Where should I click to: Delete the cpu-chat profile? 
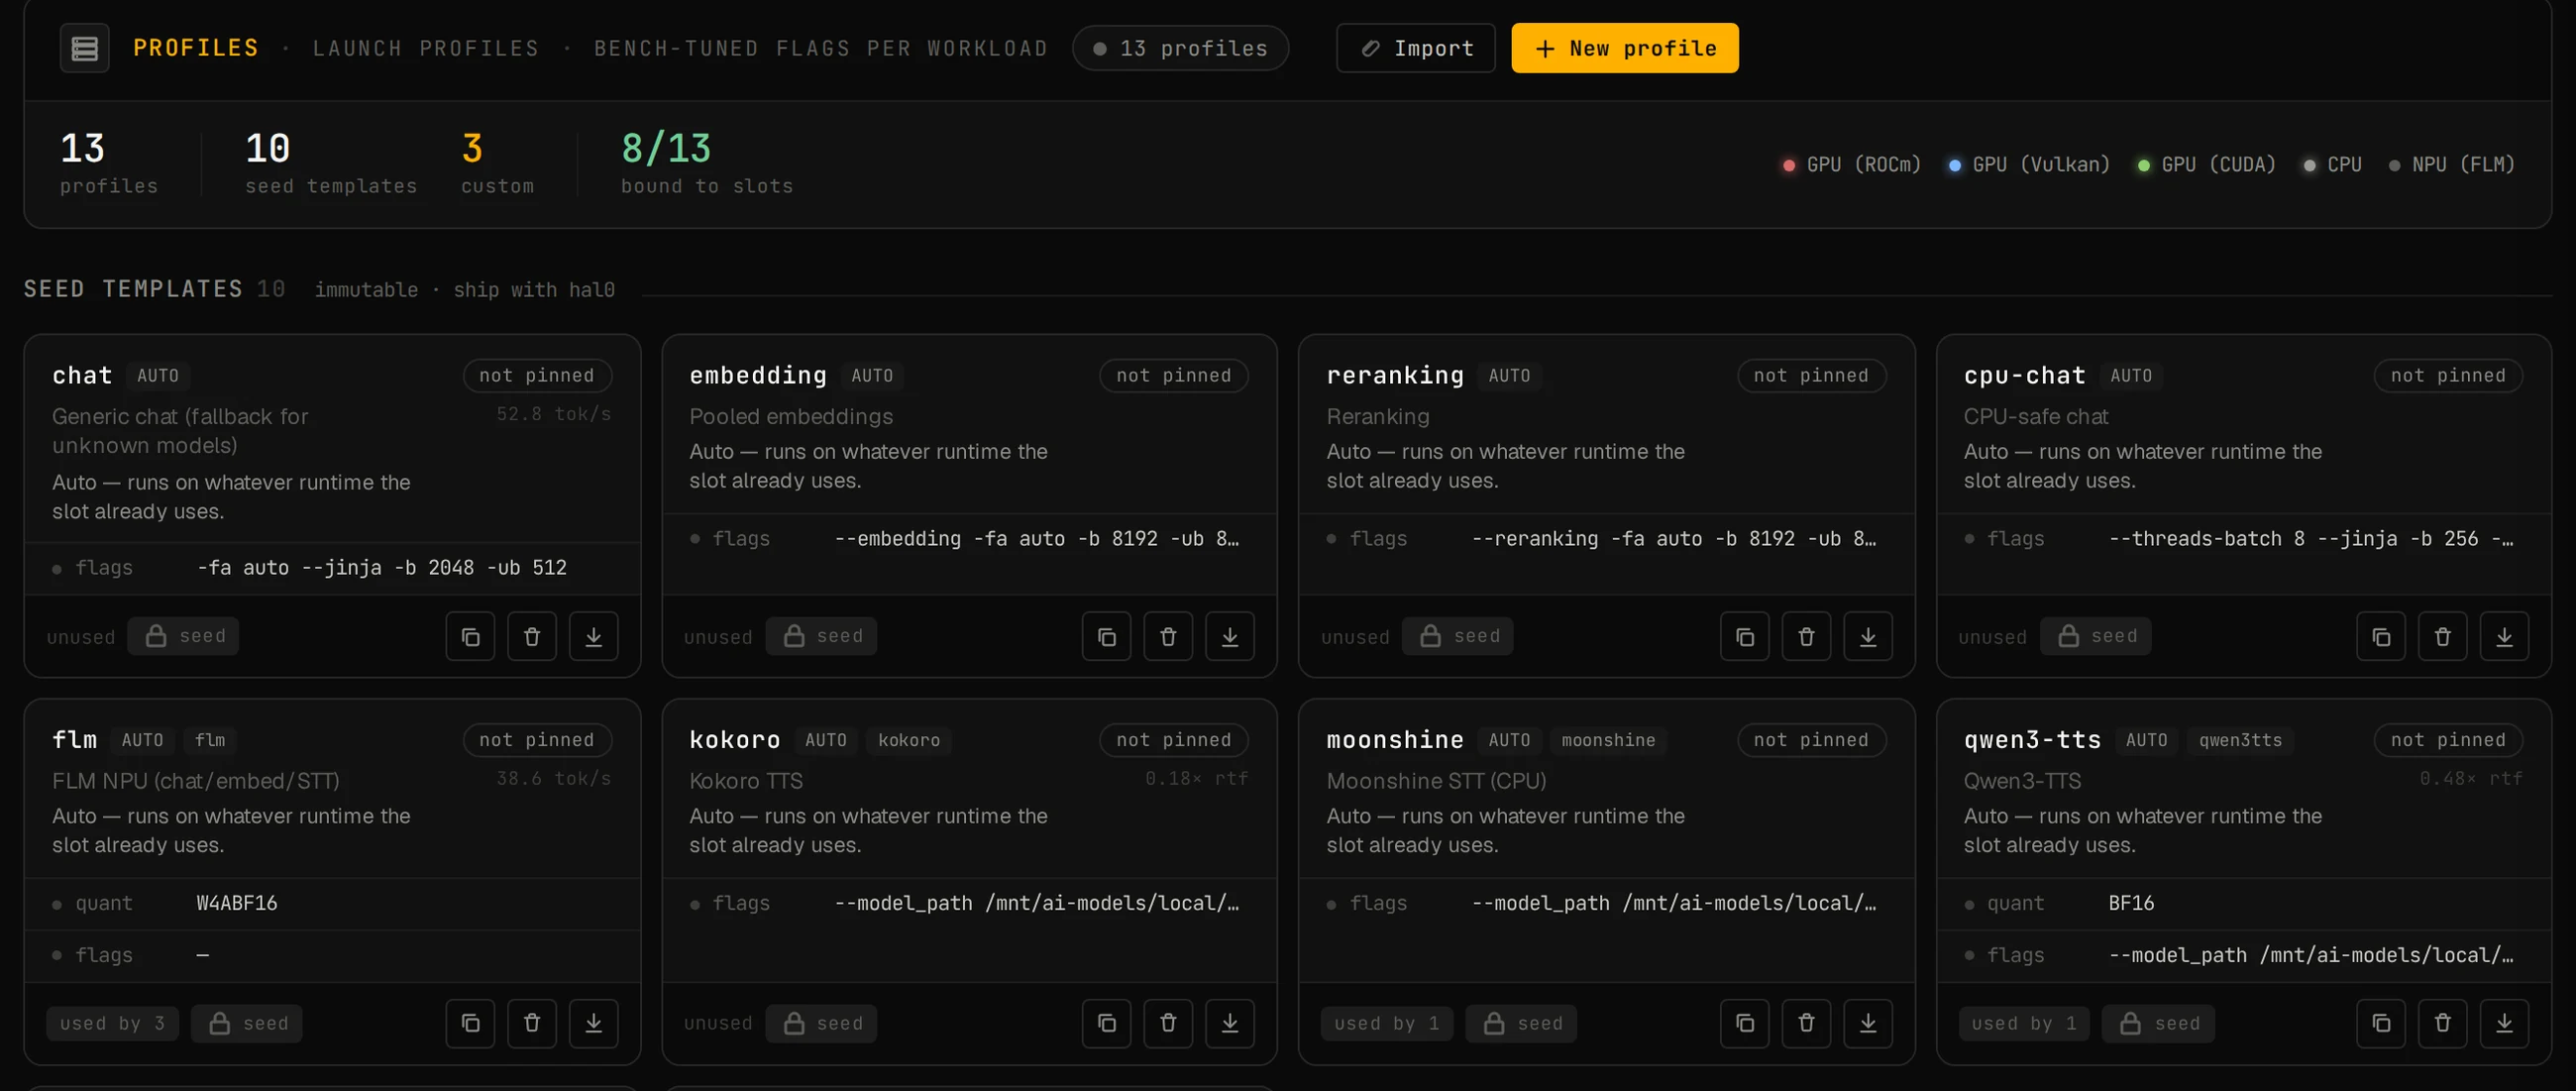pyautogui.click(x=2443, y=637)
